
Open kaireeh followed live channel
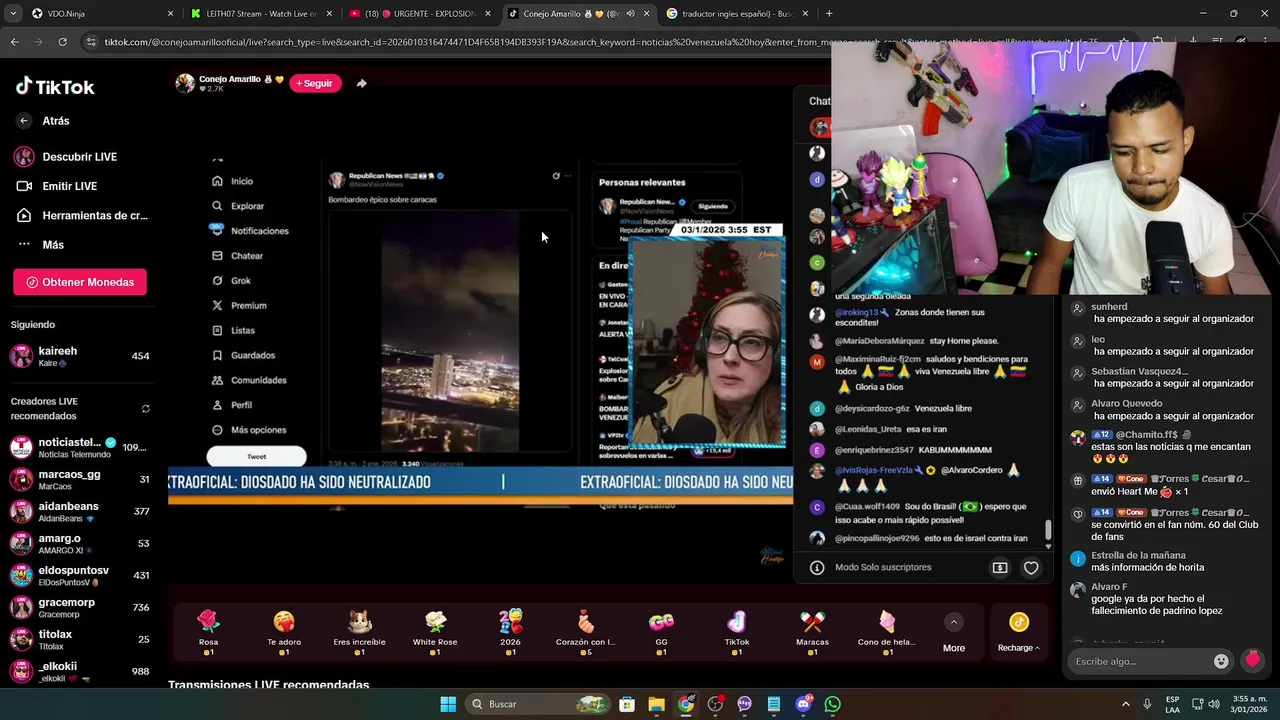click(x=80, y=356)
